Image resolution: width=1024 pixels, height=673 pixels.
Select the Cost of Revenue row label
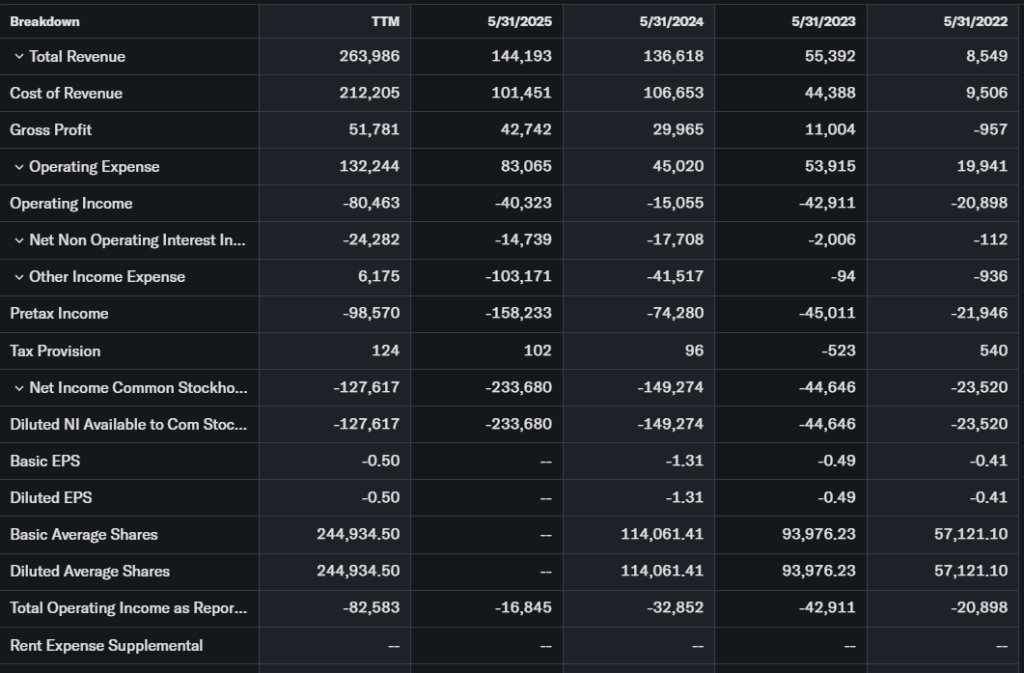click(66, 93)
